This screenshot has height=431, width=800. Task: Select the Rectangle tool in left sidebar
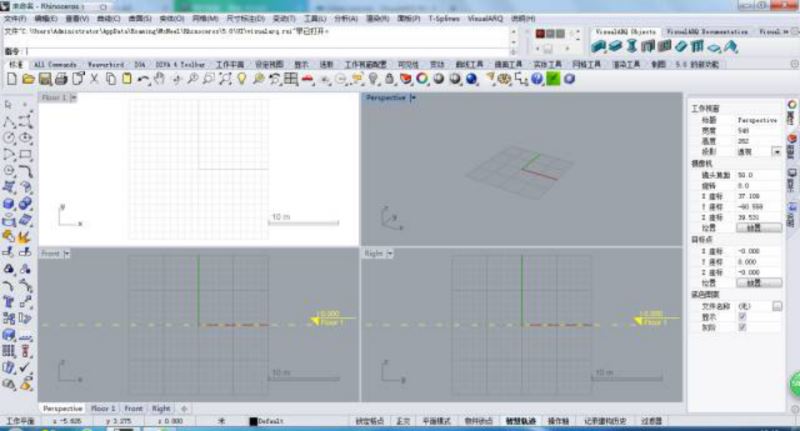pyautogui.click(x=26, y=154)
